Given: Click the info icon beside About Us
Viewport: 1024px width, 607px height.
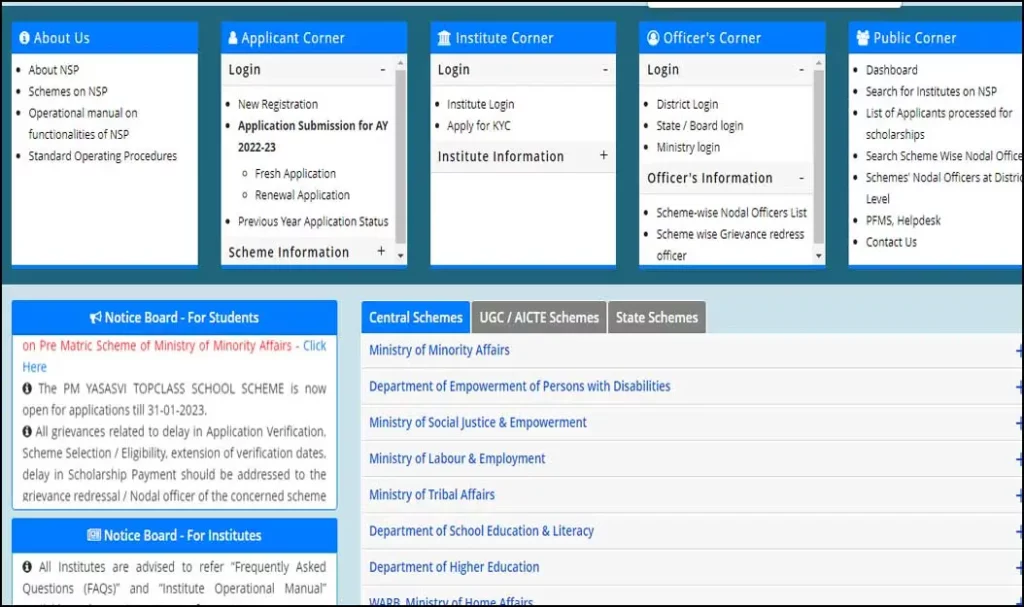Looking at the screenshot, I should click(24, 38).
